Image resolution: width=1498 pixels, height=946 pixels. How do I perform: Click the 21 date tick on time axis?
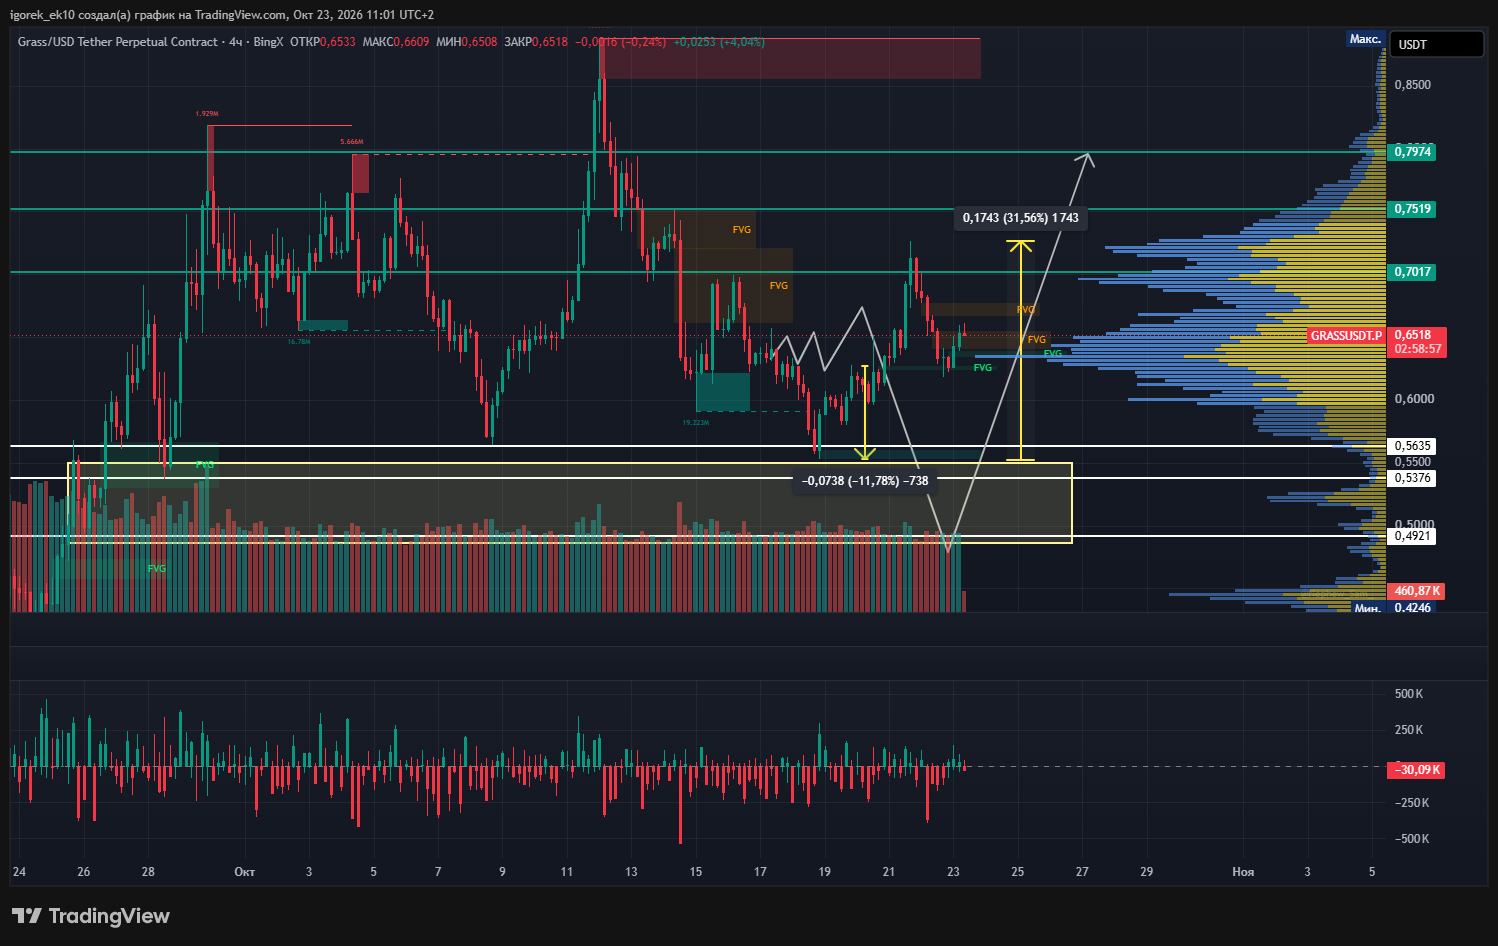889,872
